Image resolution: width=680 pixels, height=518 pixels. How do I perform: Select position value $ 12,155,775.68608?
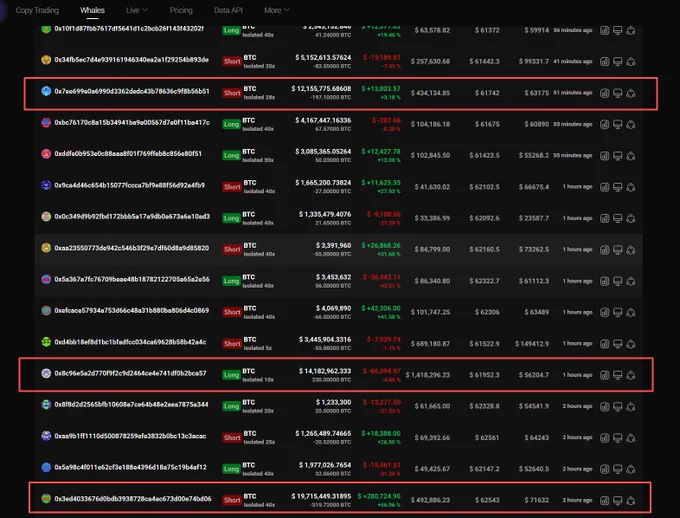321,89
